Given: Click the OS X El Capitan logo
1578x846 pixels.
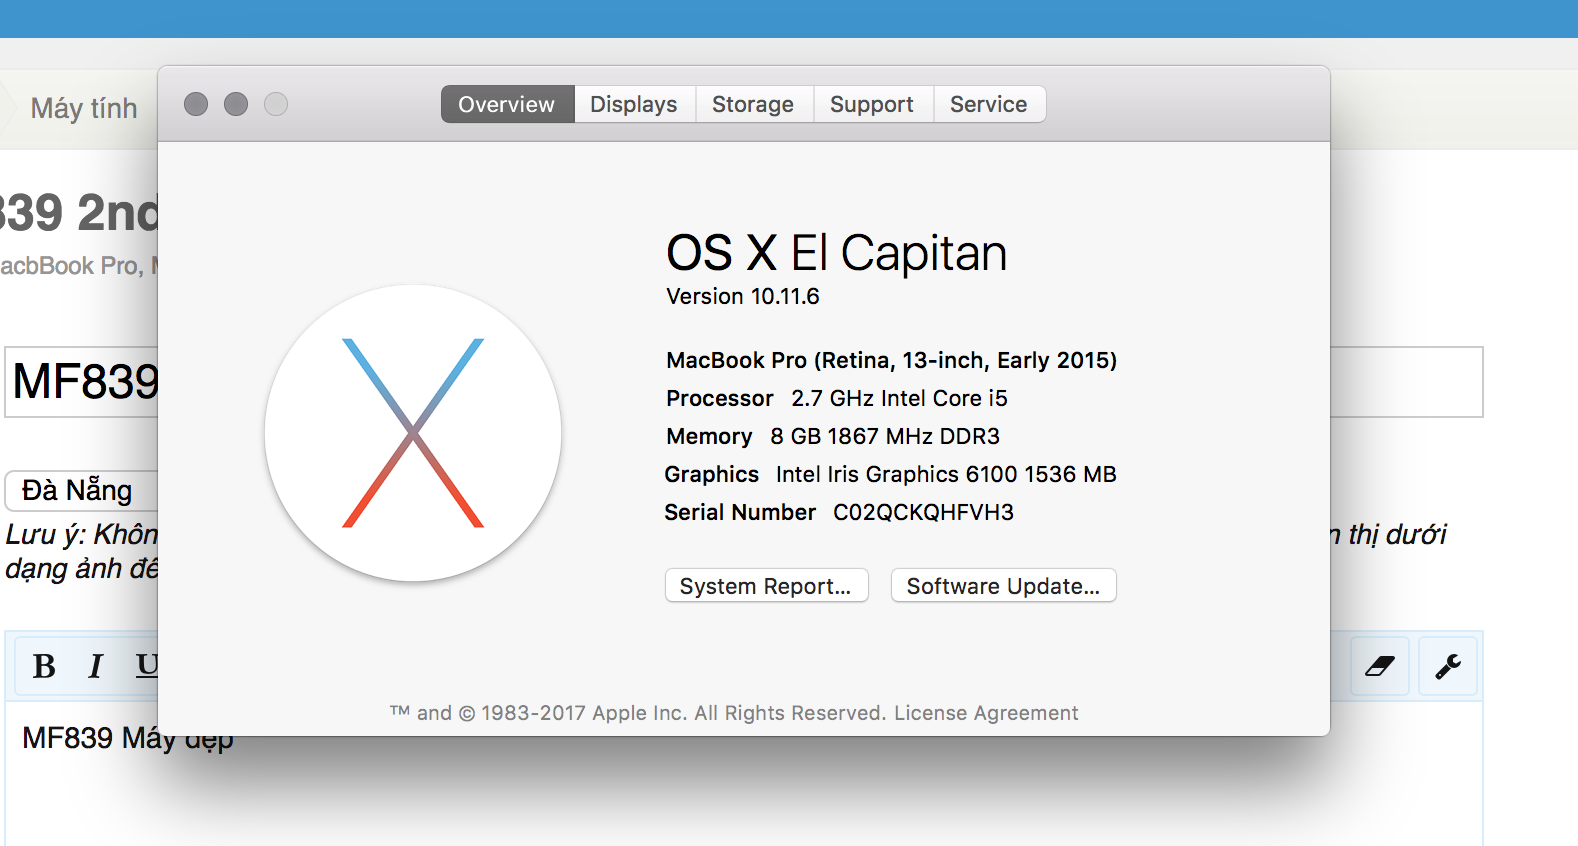Looking at the screenshot, I should tap(413, 433).
